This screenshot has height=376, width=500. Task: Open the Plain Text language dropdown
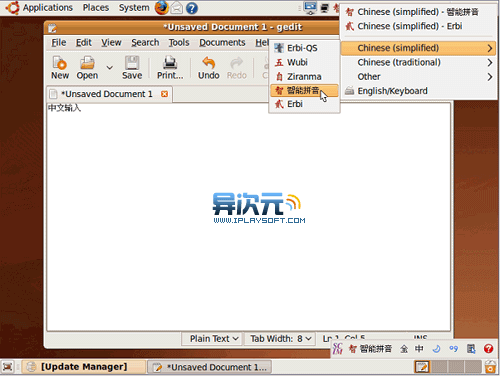tap(212, 339)
